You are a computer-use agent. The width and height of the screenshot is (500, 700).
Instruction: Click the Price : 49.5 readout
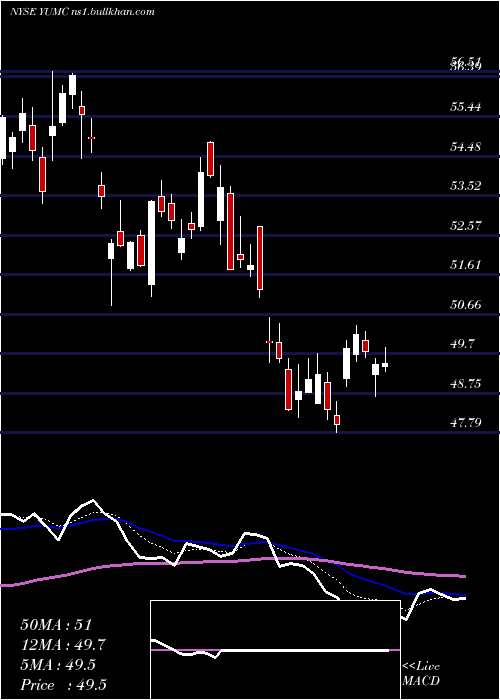[63, 685]
